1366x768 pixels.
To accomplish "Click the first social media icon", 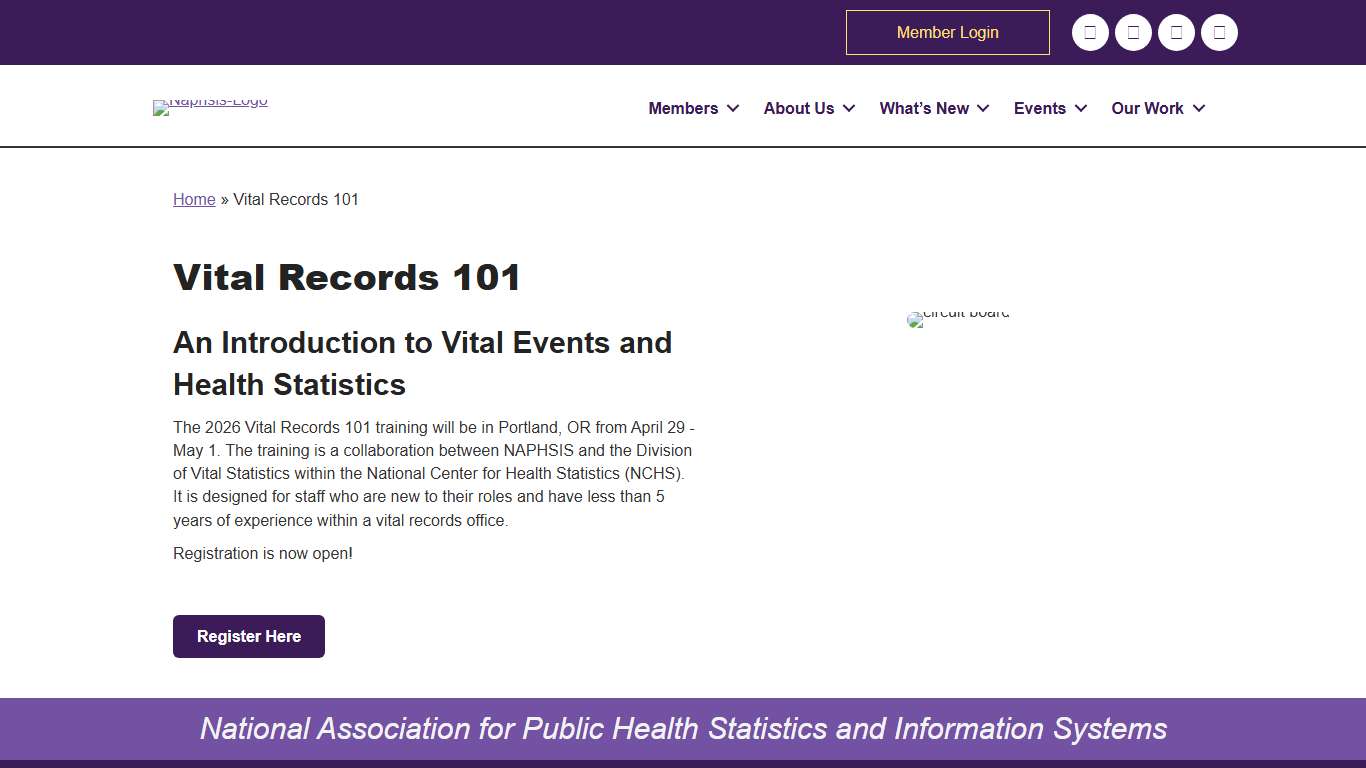I will click(x=1090, y=32).
